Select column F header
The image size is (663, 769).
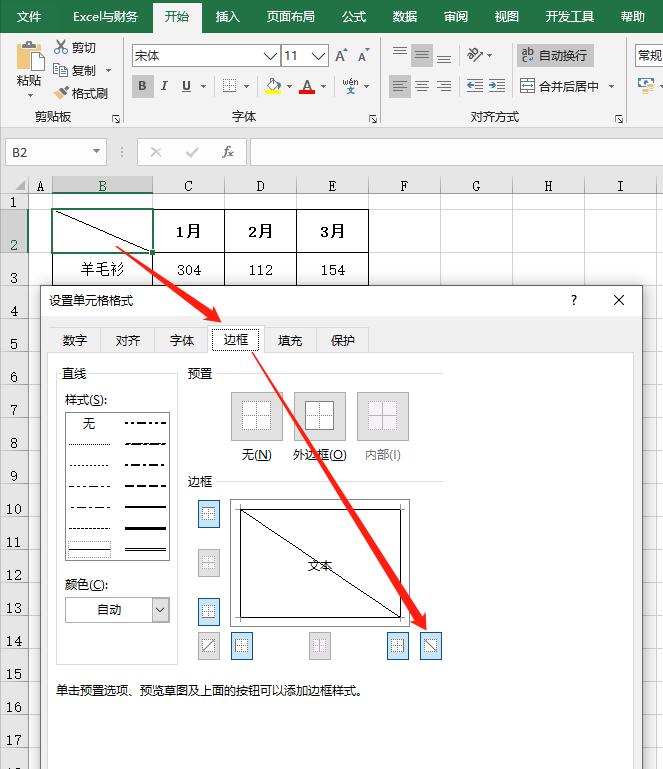[x=404, y=186]
